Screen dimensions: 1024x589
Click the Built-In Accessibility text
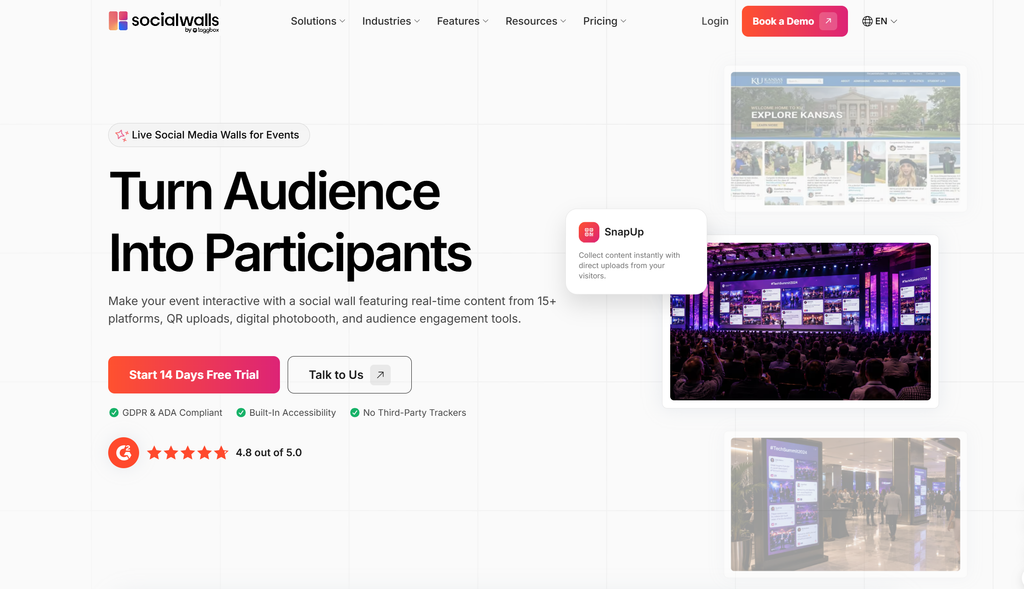click(293, 413)
